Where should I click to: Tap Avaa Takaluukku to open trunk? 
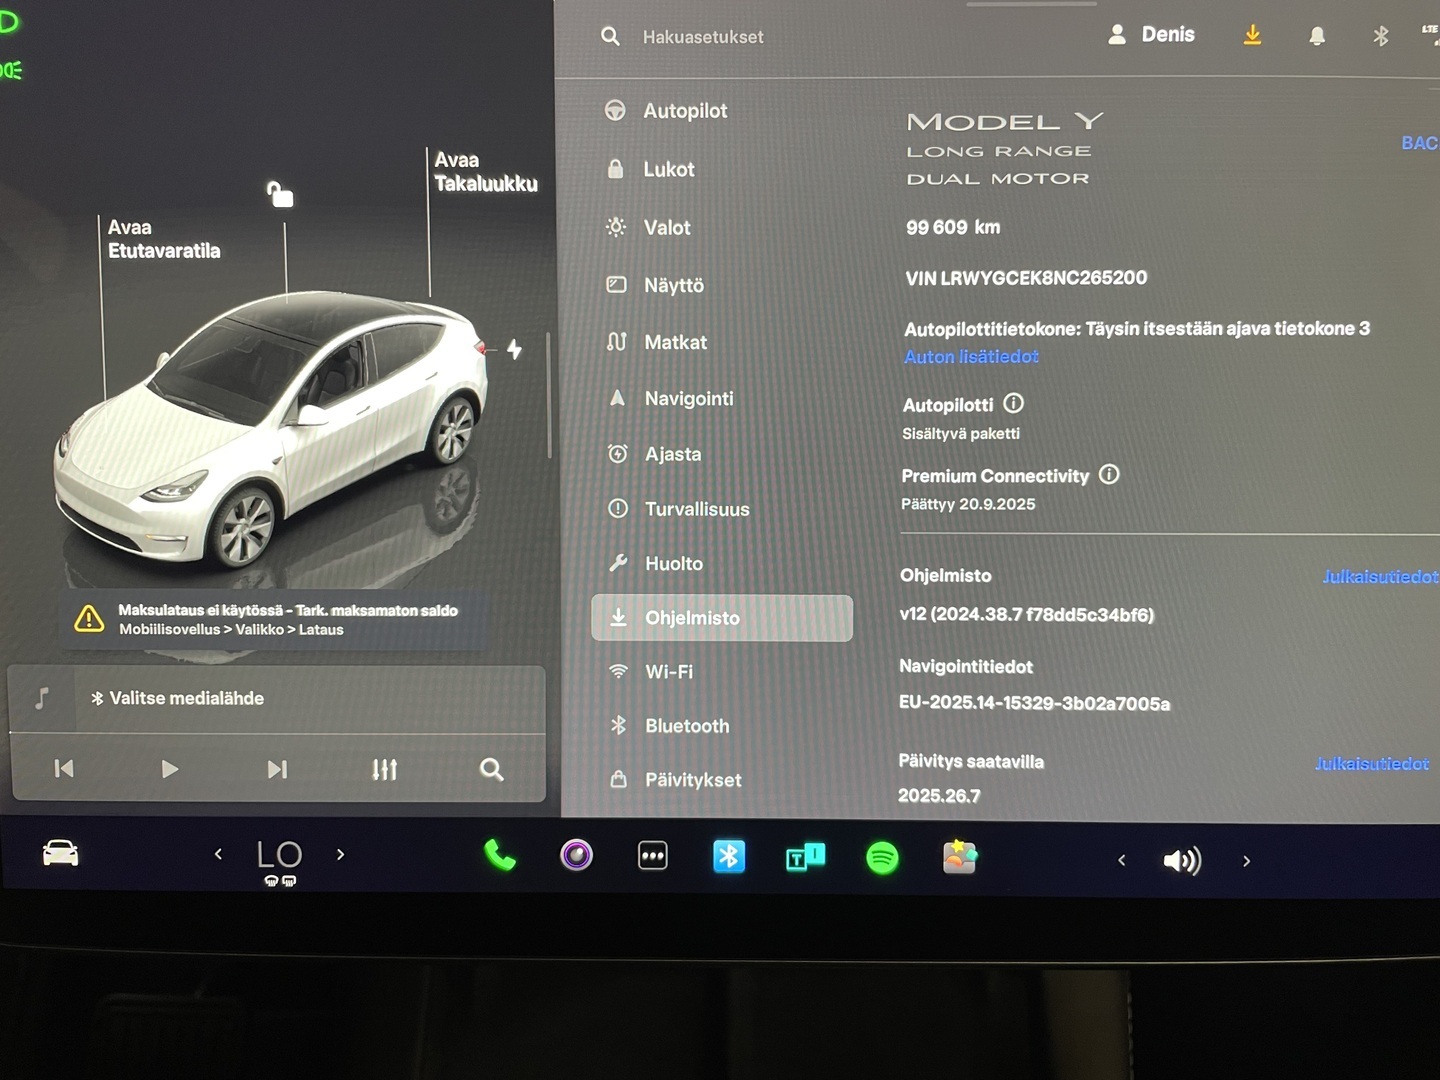(x=485, y=172)
